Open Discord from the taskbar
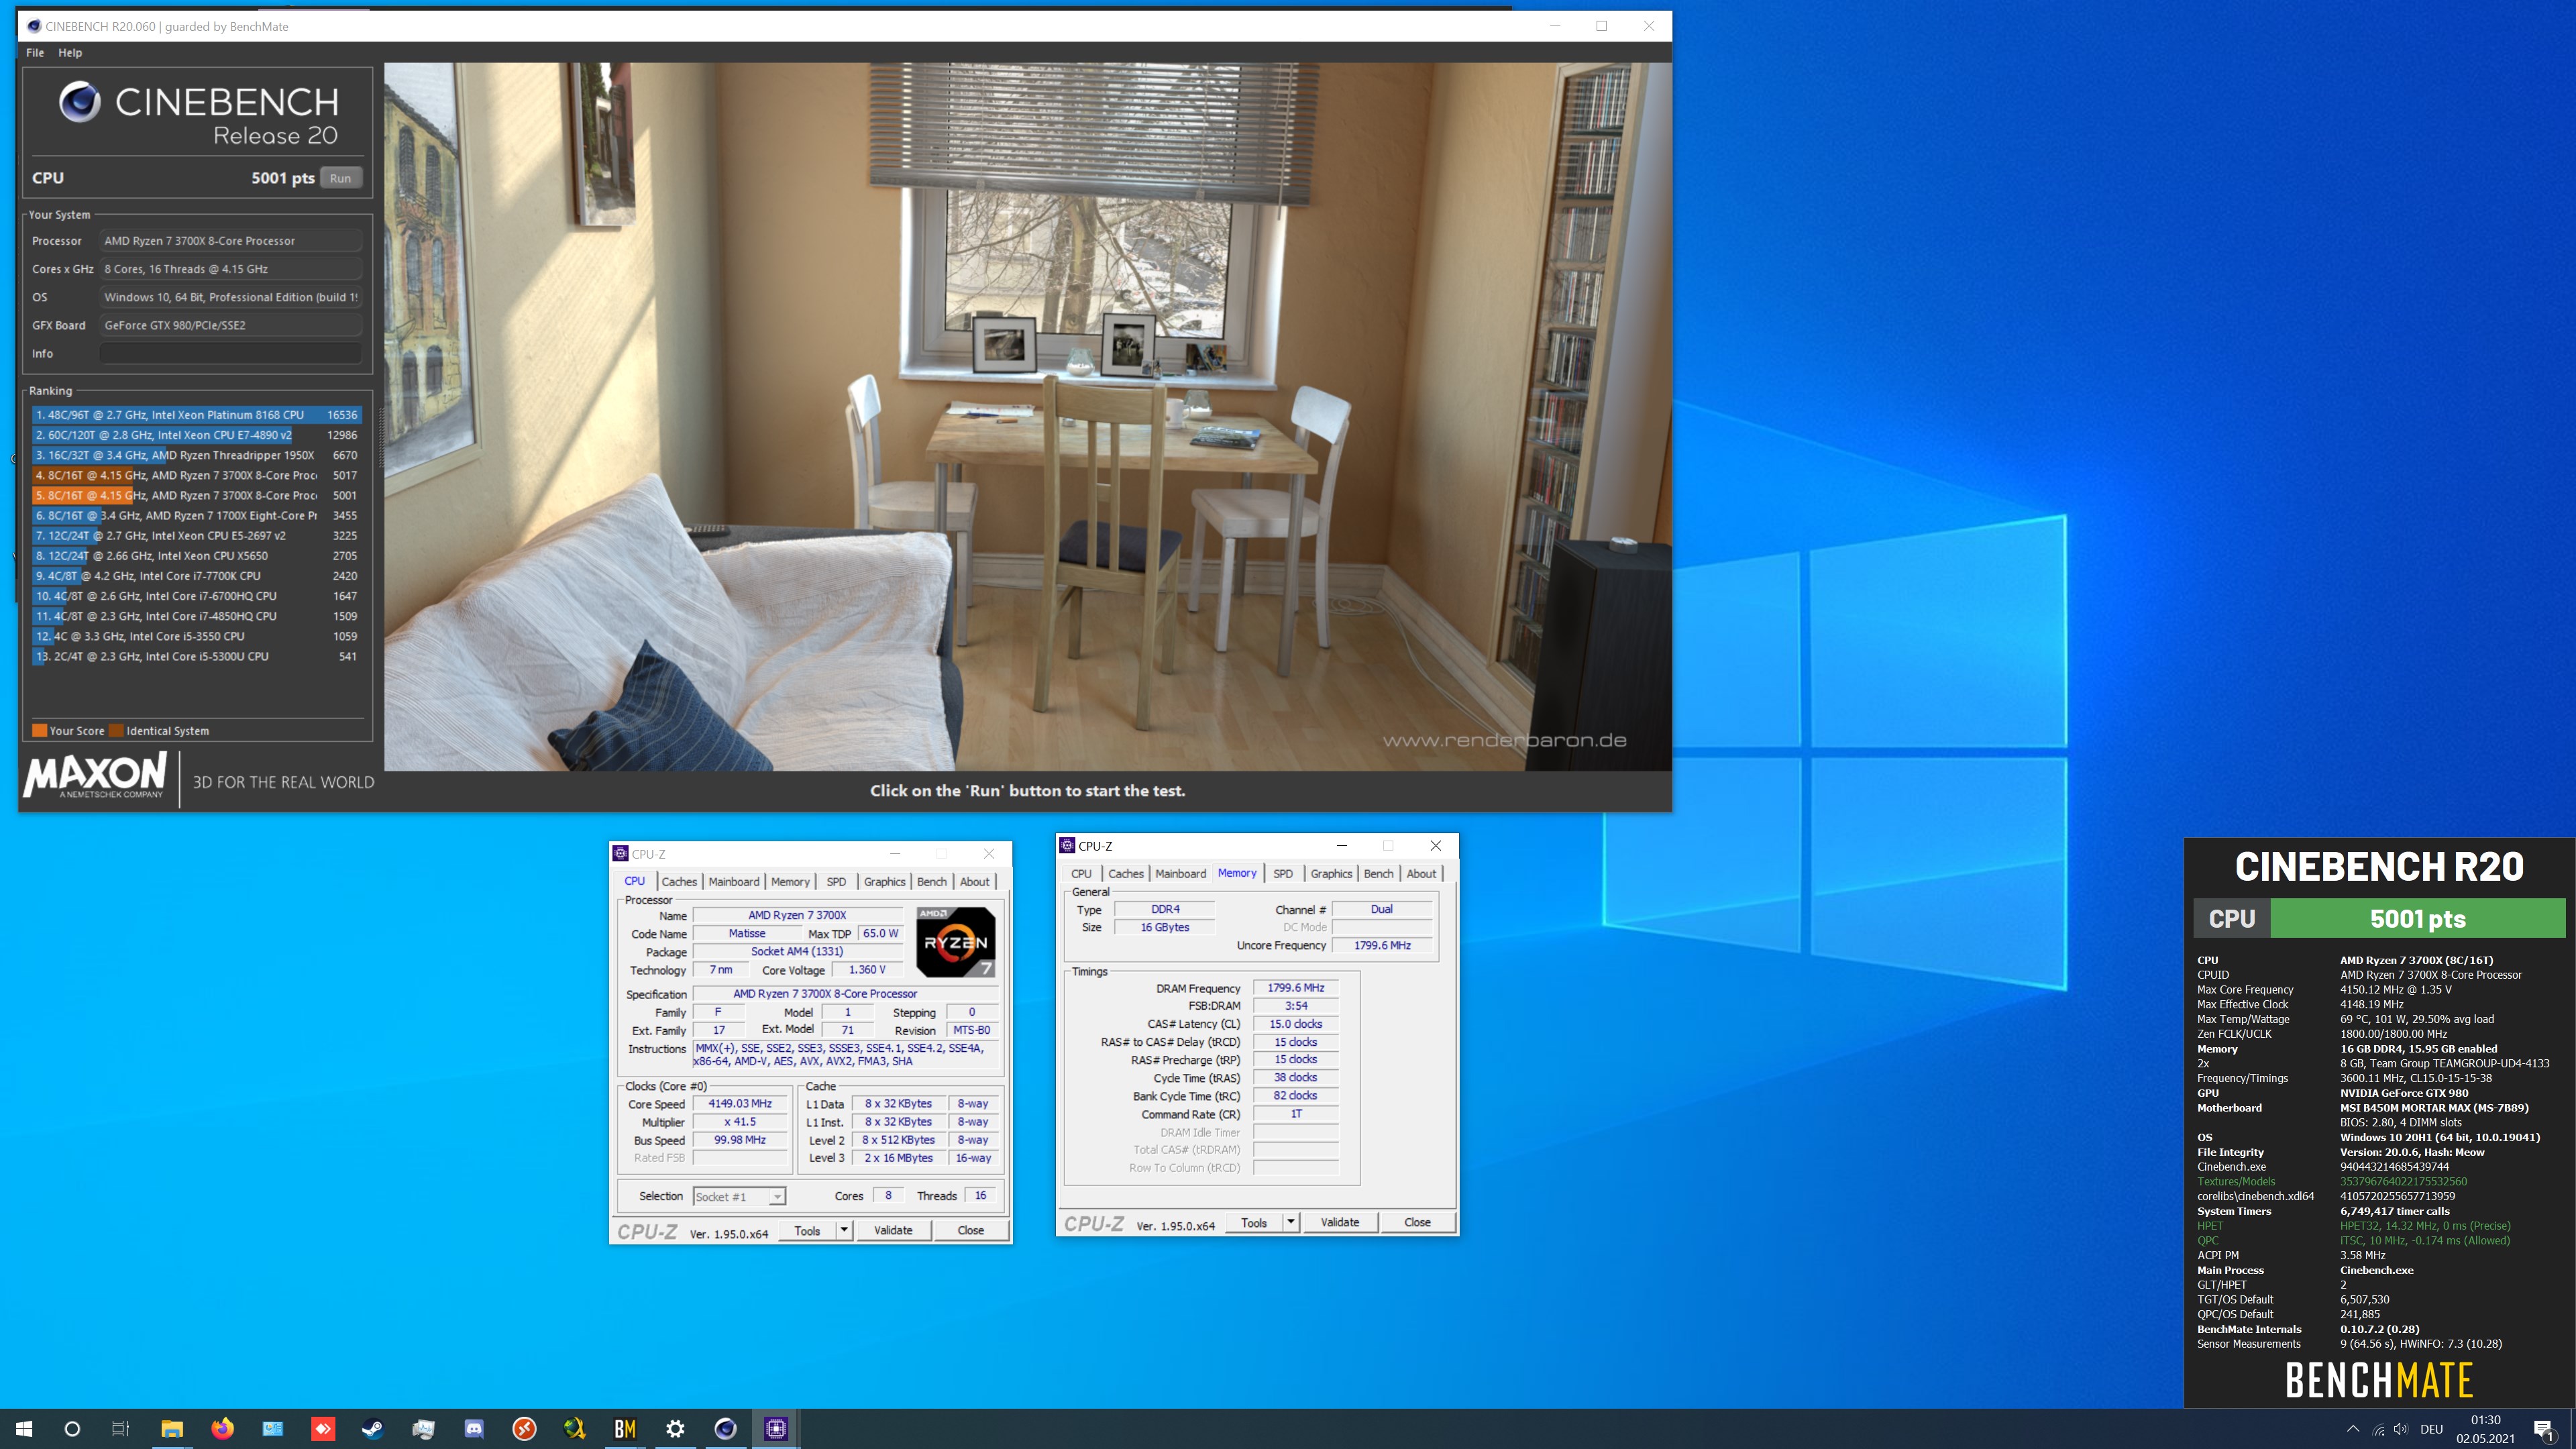Viewport: 2576px width, 1449px height. point(474,1428)
